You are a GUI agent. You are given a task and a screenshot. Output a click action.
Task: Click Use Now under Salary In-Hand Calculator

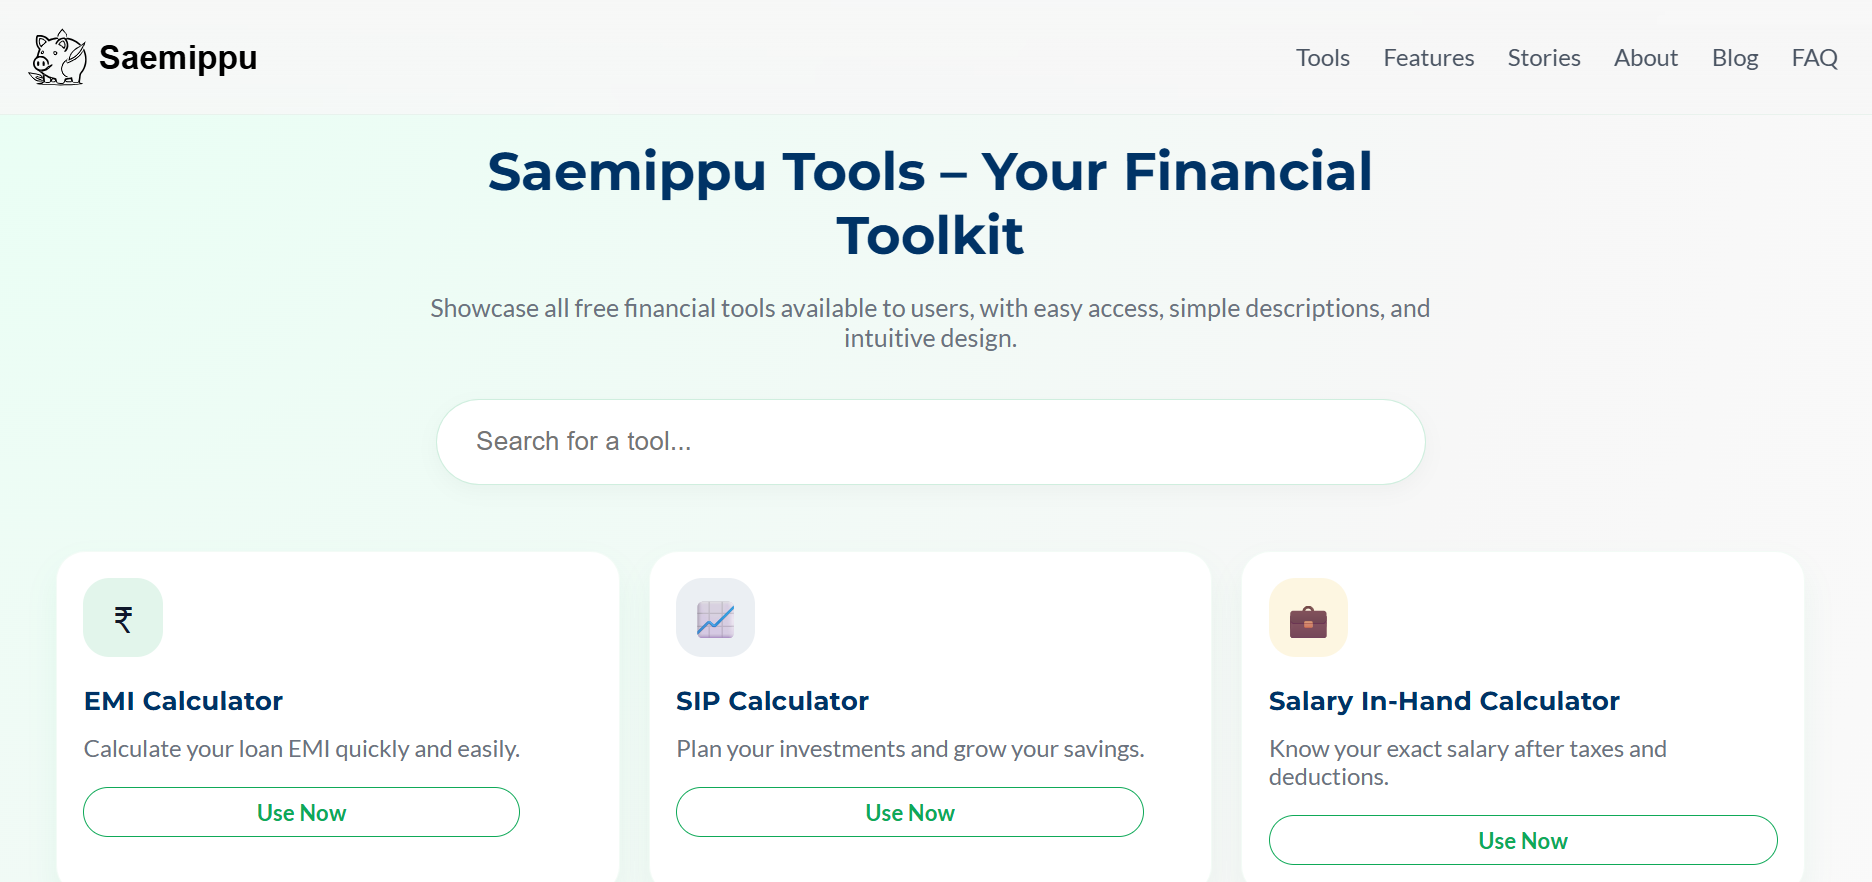click(1523, 840)
